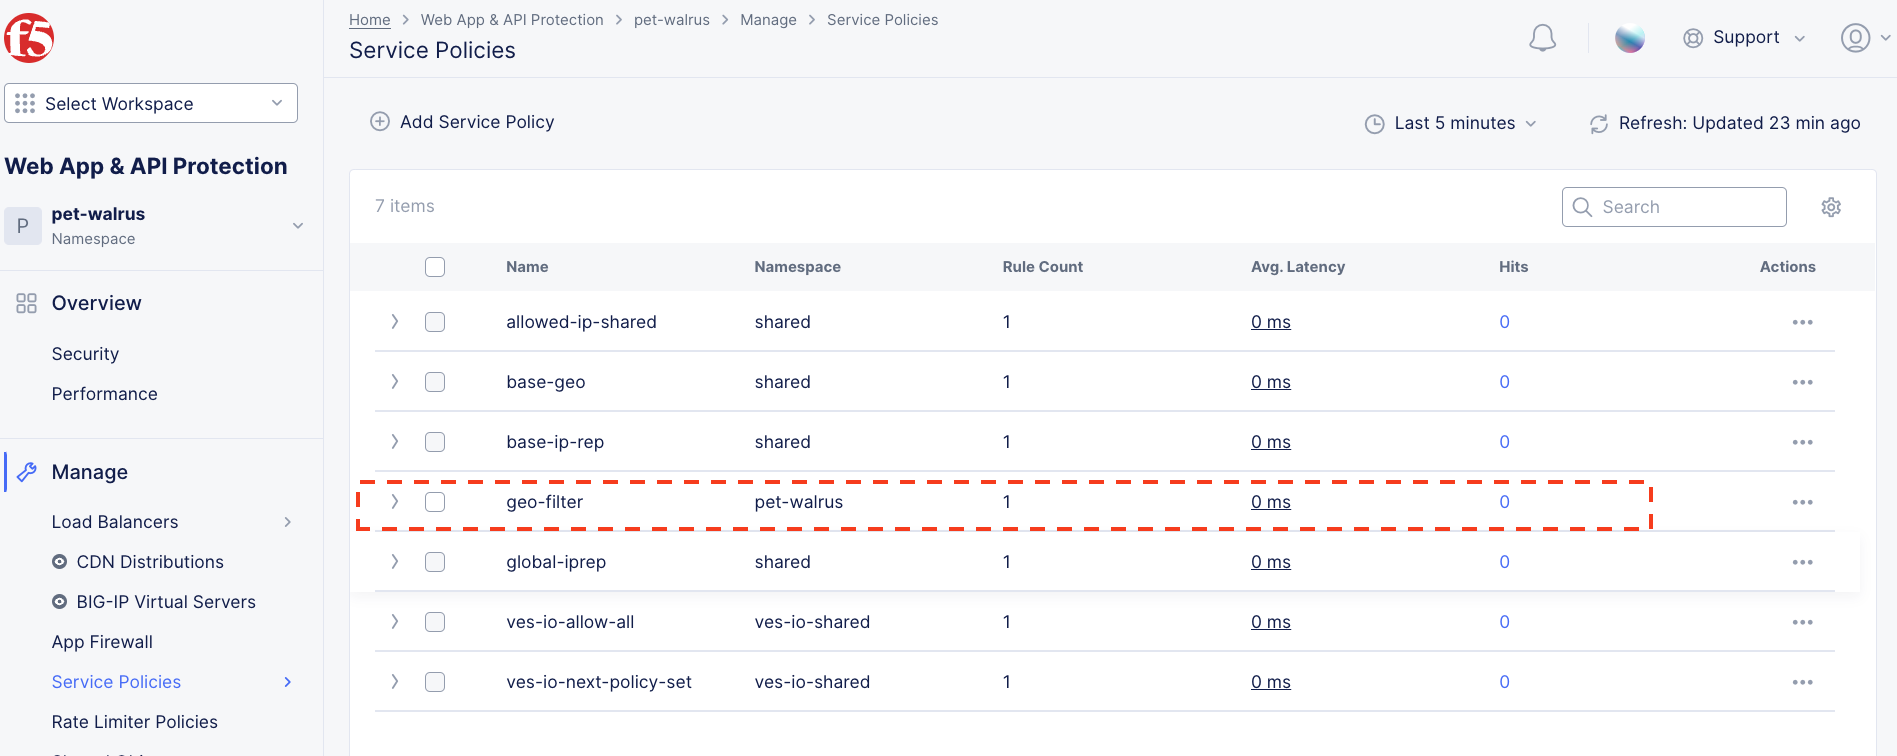Click the Home breadcrumb link
The image size is (1897, 756).
369,20
